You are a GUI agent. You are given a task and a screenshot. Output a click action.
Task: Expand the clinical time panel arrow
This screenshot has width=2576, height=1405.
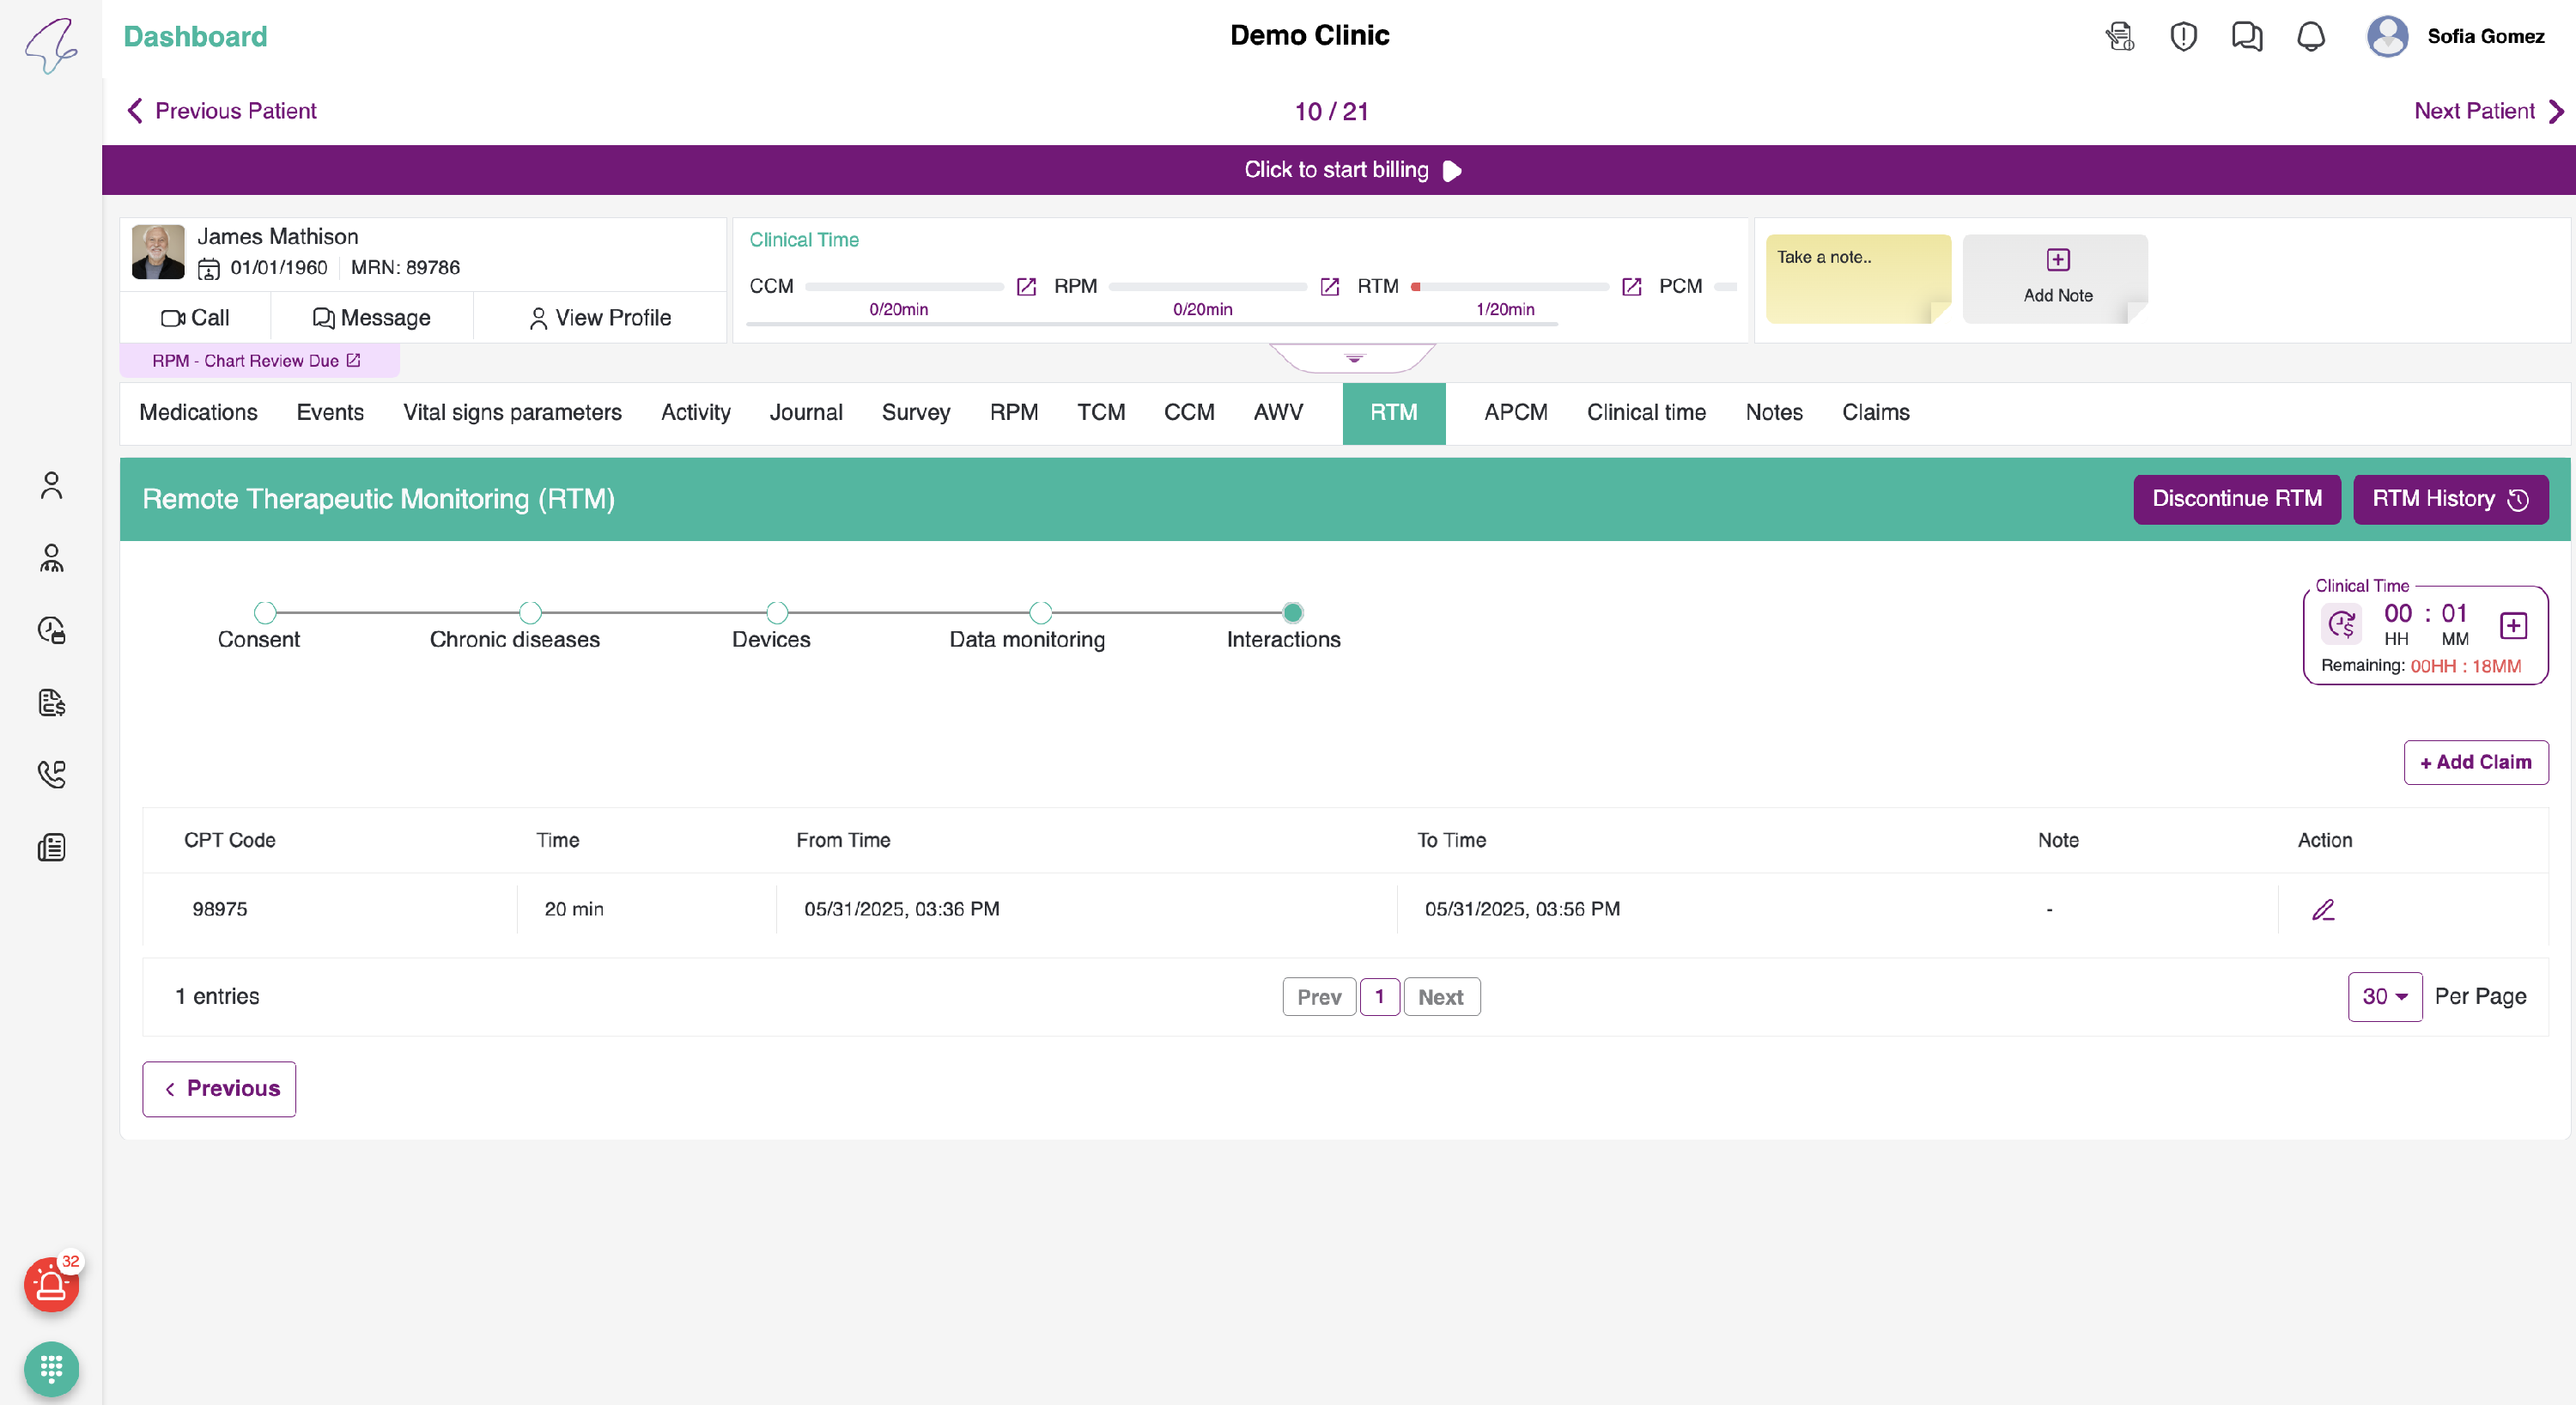[x=1354, y=358]
